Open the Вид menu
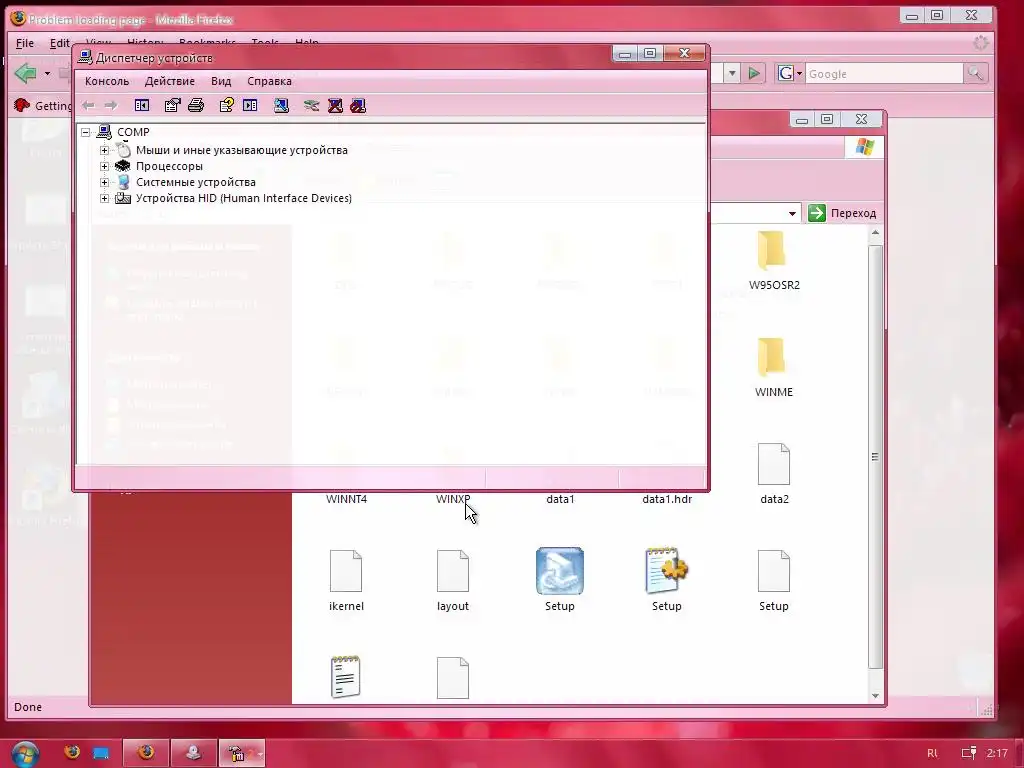Image resolution: width=1024 pixels, height=768 pixels. click(221, 81)
